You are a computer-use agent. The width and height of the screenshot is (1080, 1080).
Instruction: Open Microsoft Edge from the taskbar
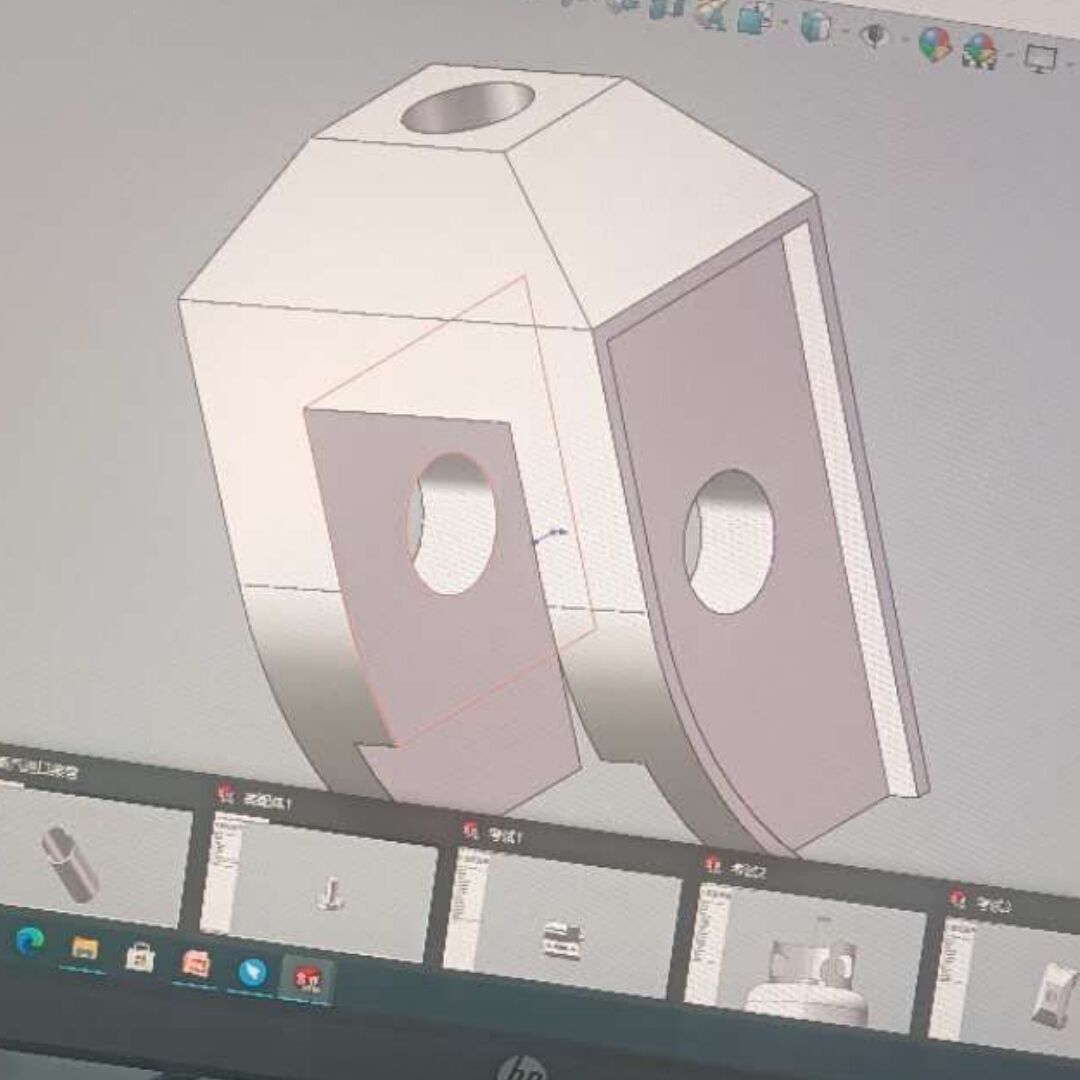click(29, 941)
